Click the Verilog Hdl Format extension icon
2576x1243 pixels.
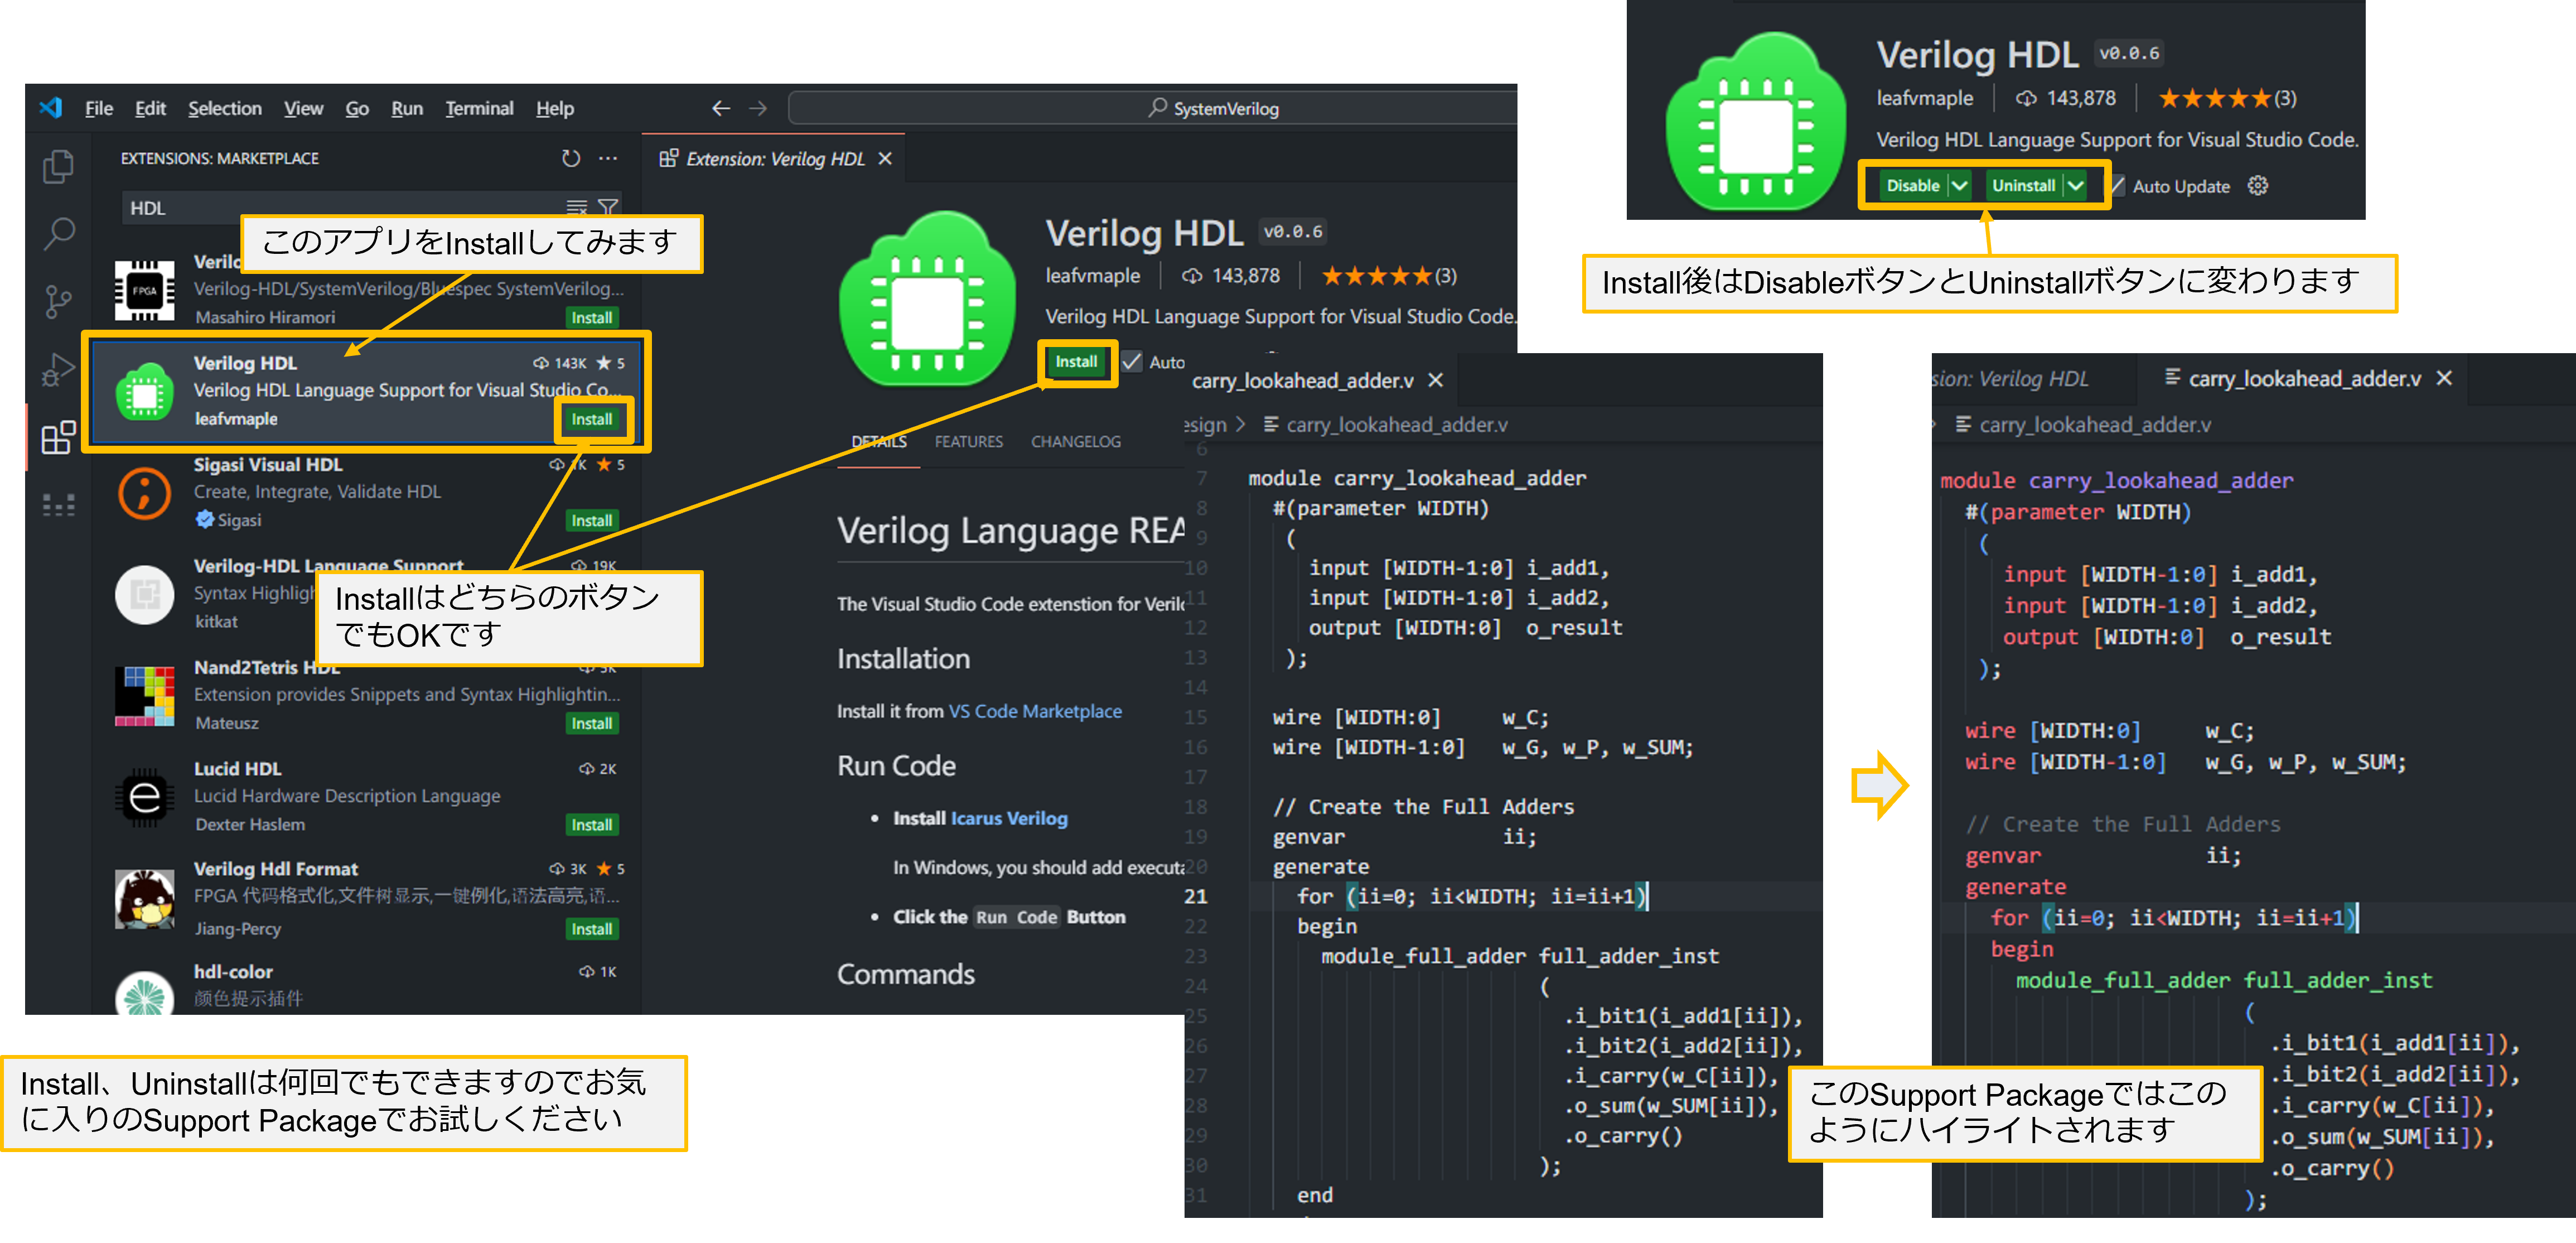point(145,899)
